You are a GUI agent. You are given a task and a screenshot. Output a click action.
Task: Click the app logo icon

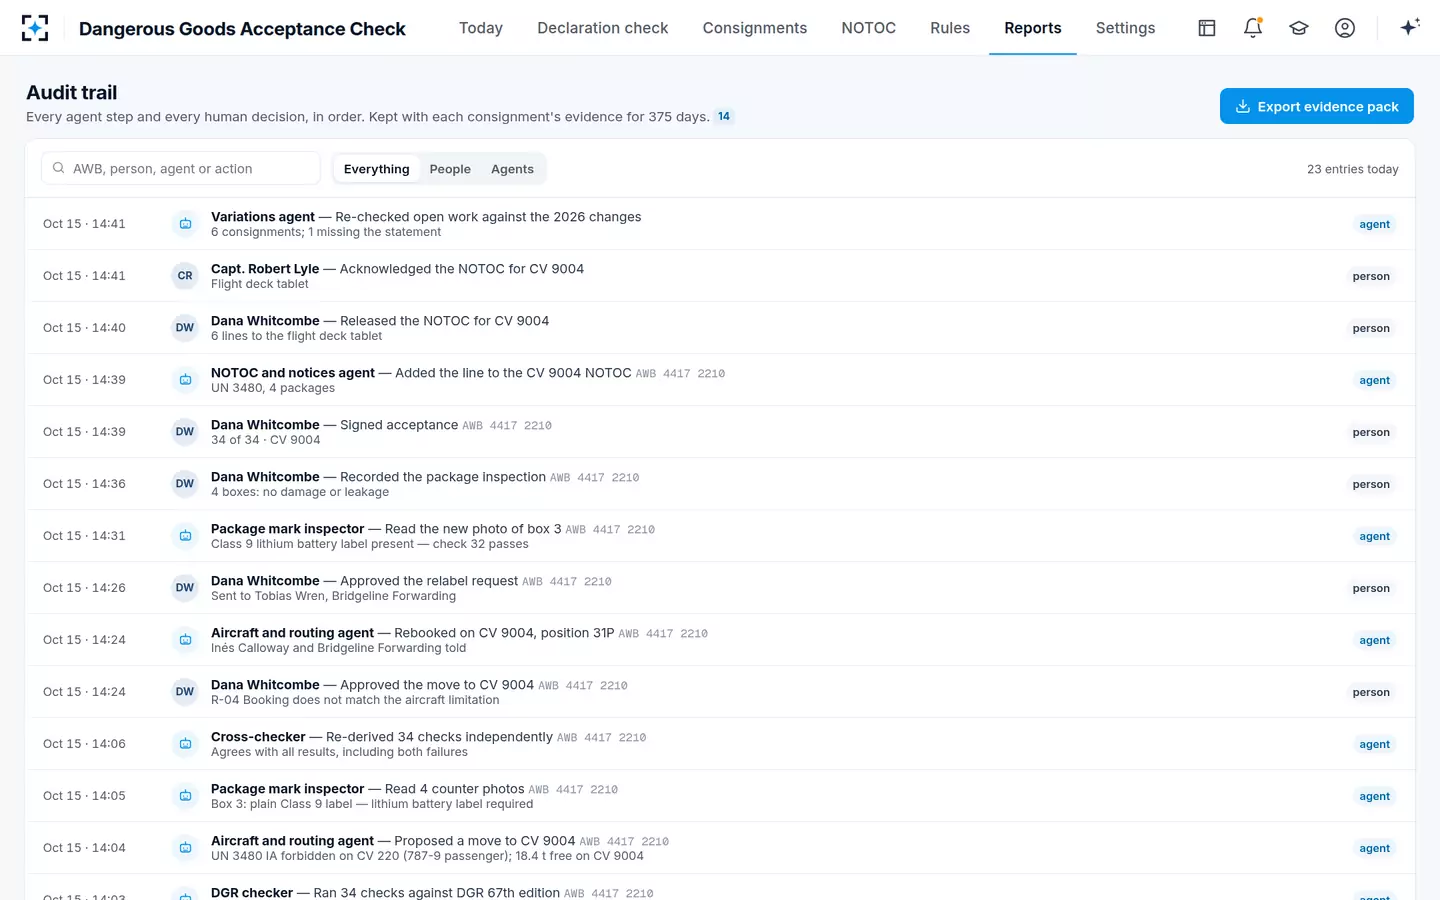(35, 28)
